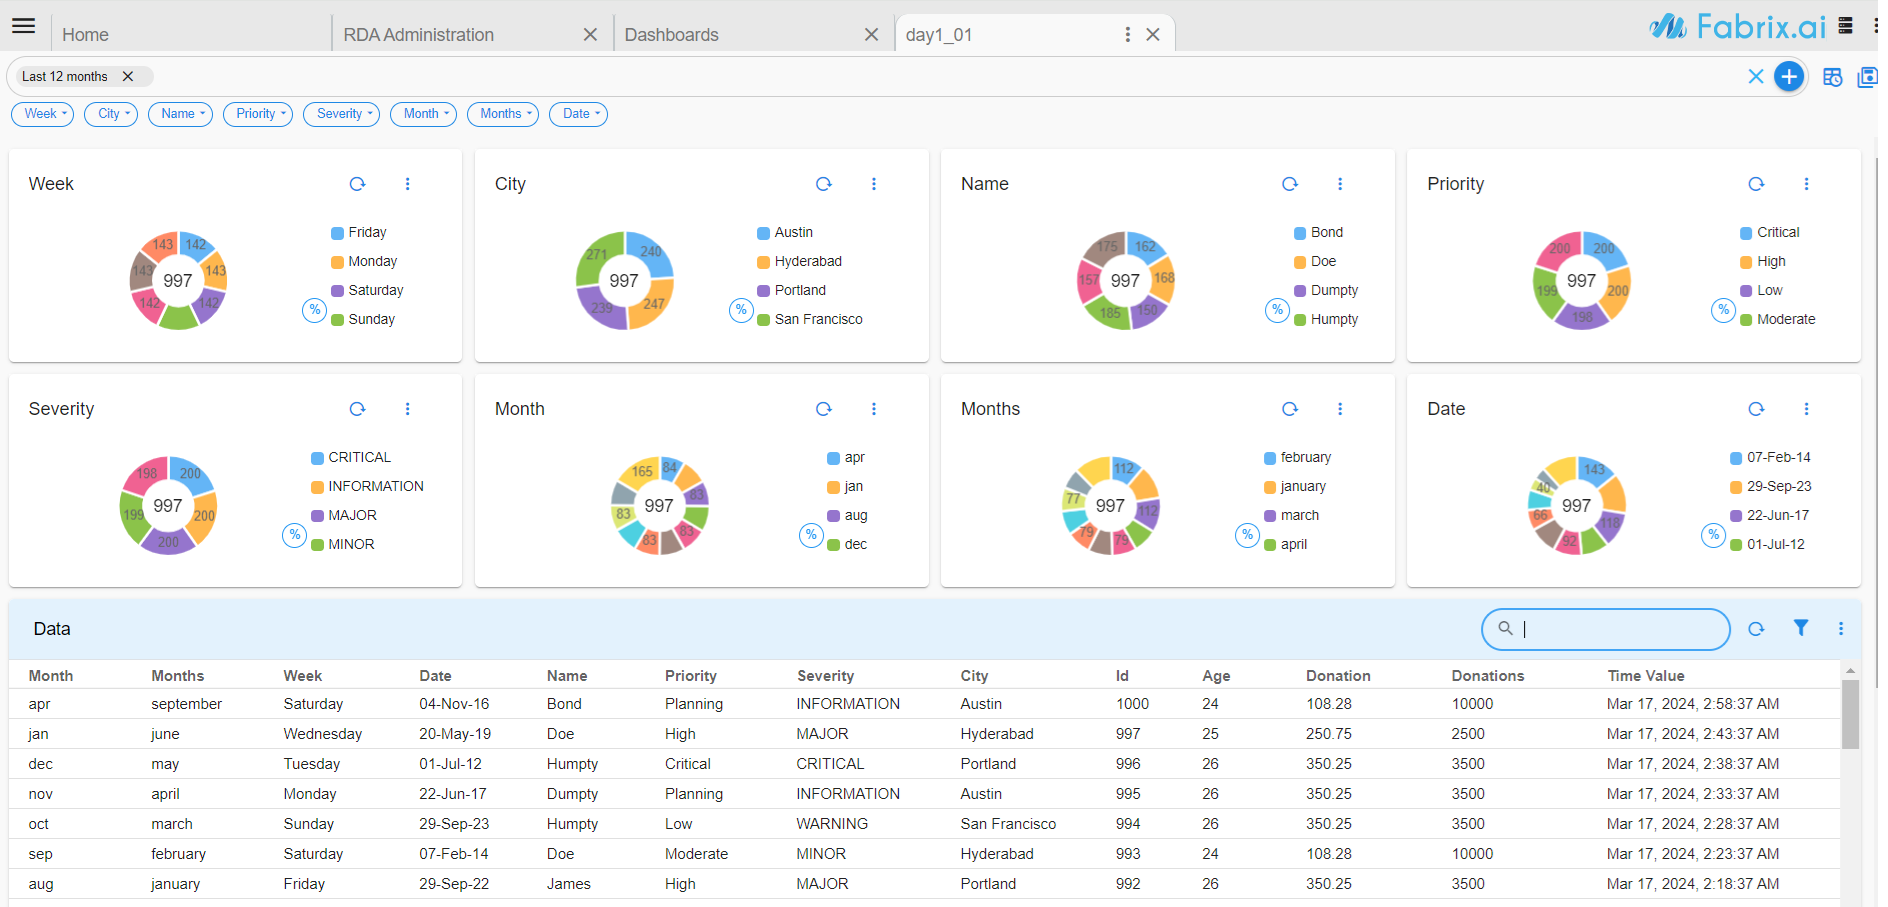Remove the Last 12 months filter chip
This screenshot has width=1888, height=907.
(128, 77)
